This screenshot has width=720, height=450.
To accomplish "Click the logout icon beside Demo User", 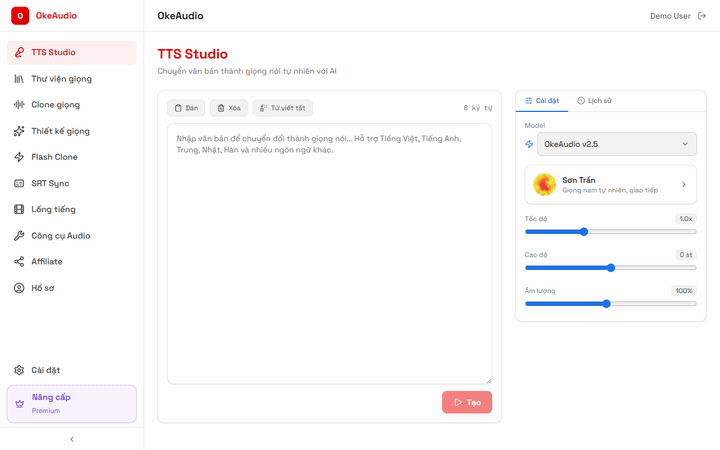I will tap(702, 16).
